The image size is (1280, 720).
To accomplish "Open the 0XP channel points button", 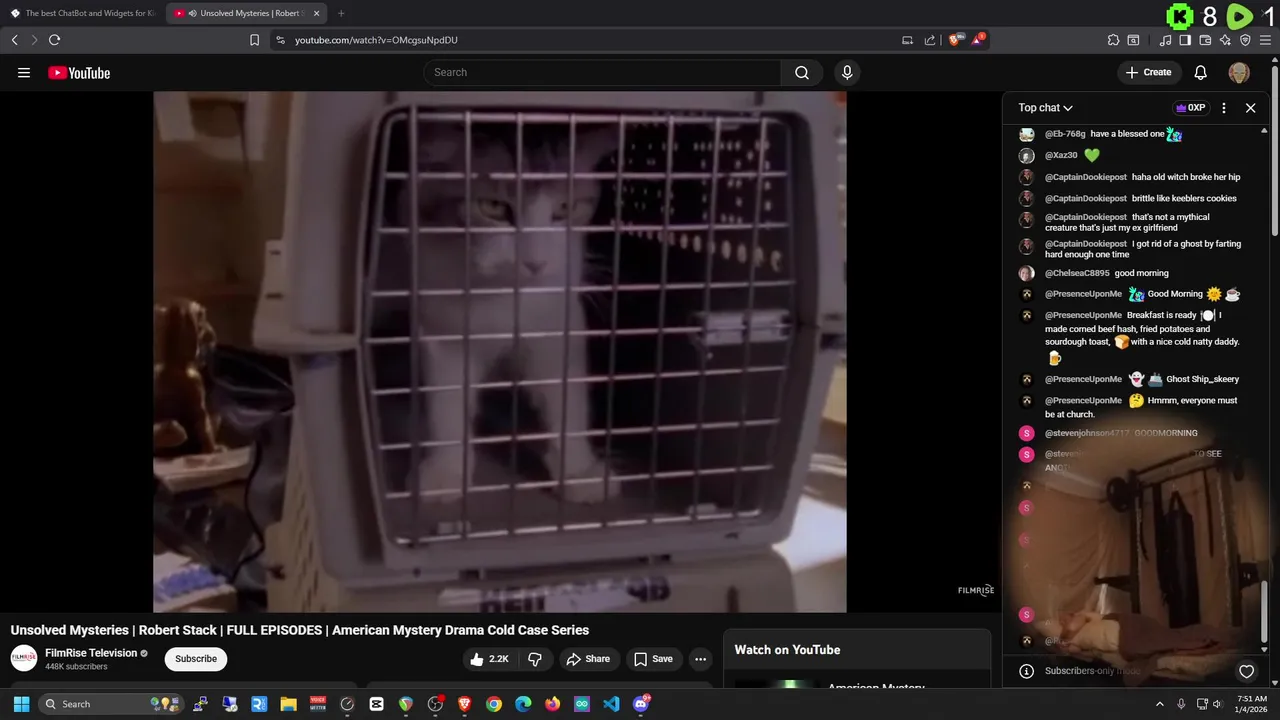I will pos(1190,108).
